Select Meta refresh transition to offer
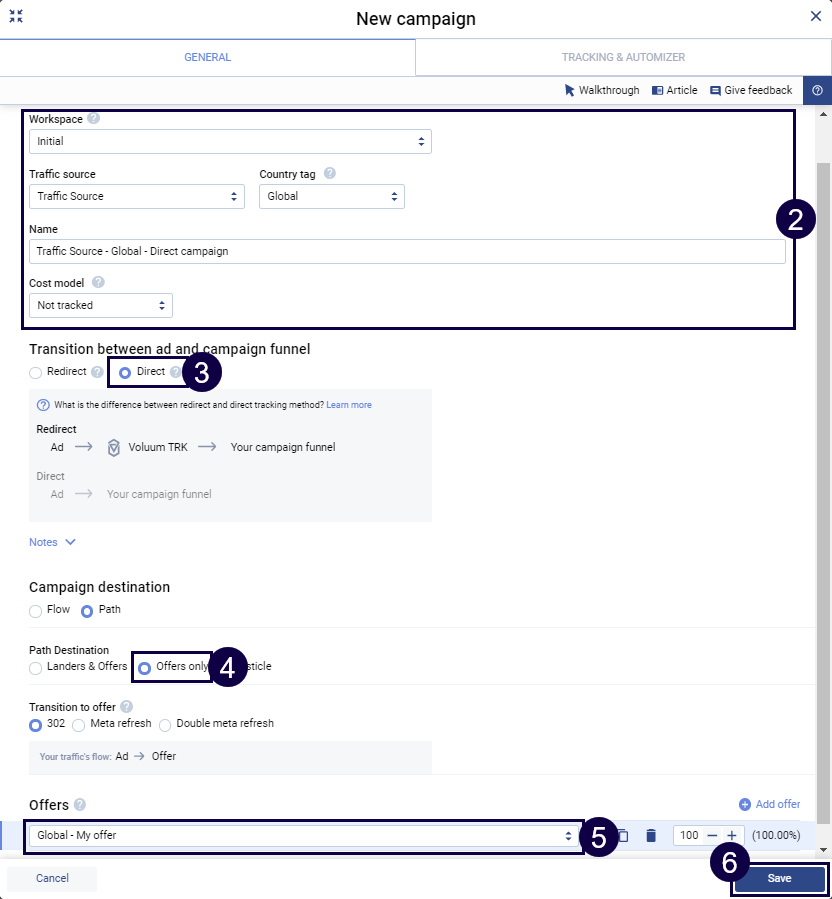The height and width of the screenshot is (899, 832). coord(79,724)
